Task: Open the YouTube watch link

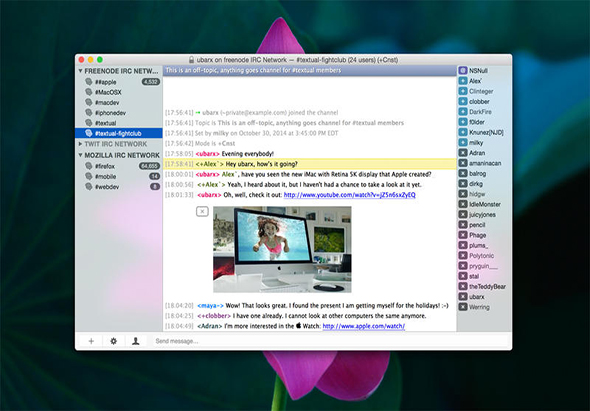Action: click(x=350, y=195)
